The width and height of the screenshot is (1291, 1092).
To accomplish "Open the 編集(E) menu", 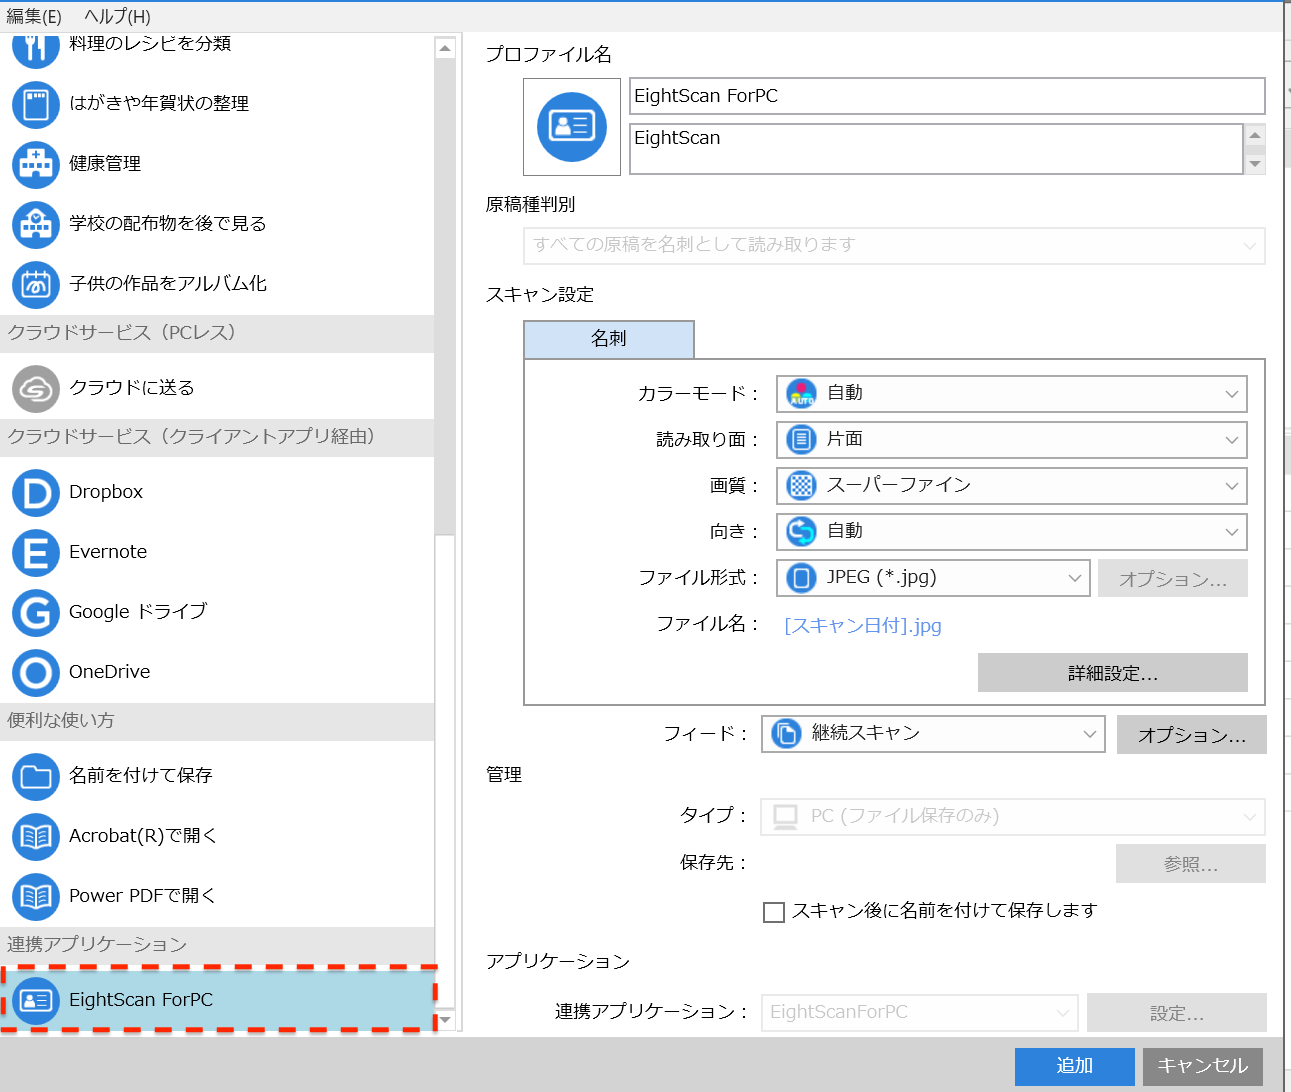I will pyautogui.click(x=34, y=17).
